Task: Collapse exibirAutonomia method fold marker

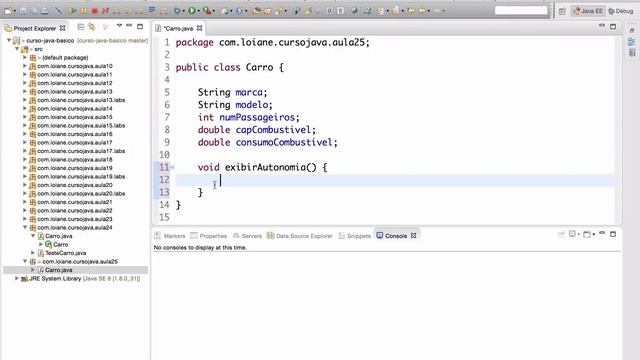Action: click(x=173, y=167)
